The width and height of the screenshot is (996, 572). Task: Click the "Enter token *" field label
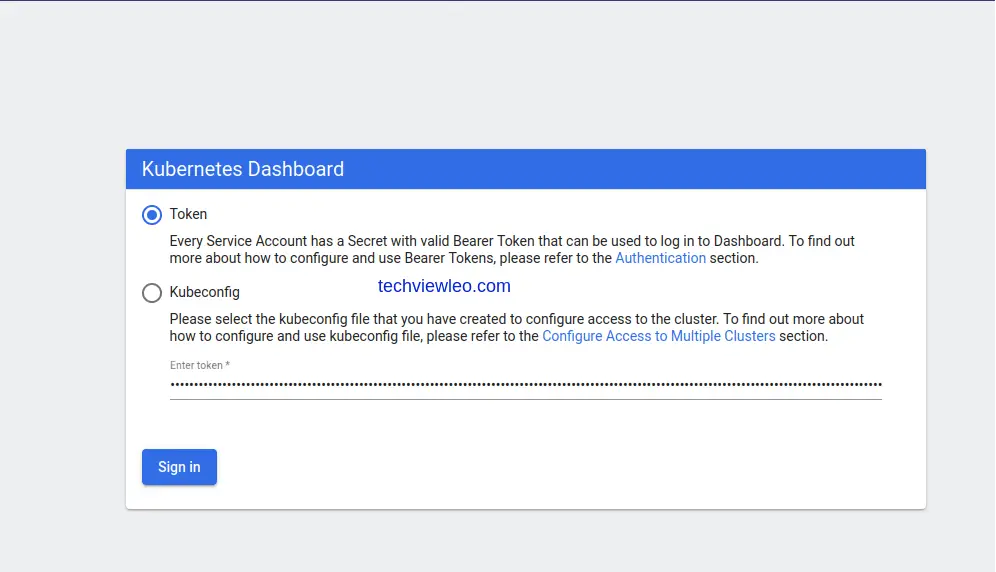(x=200, y=365)
